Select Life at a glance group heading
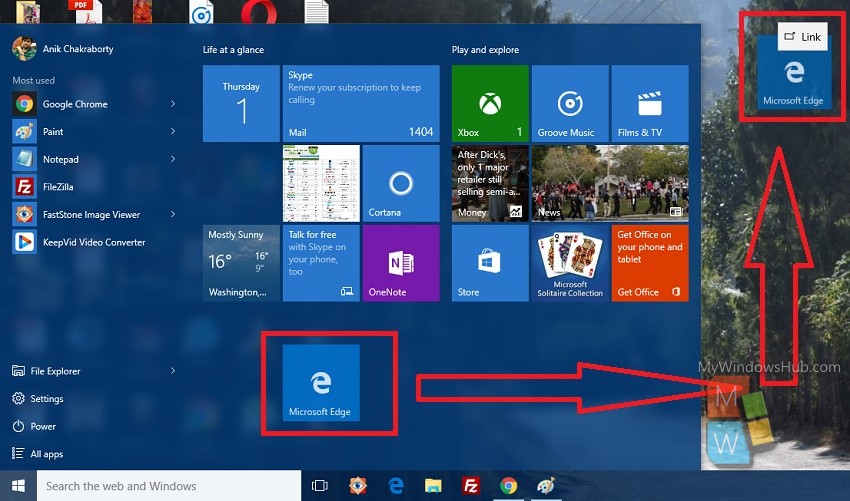 coord(233,50)
